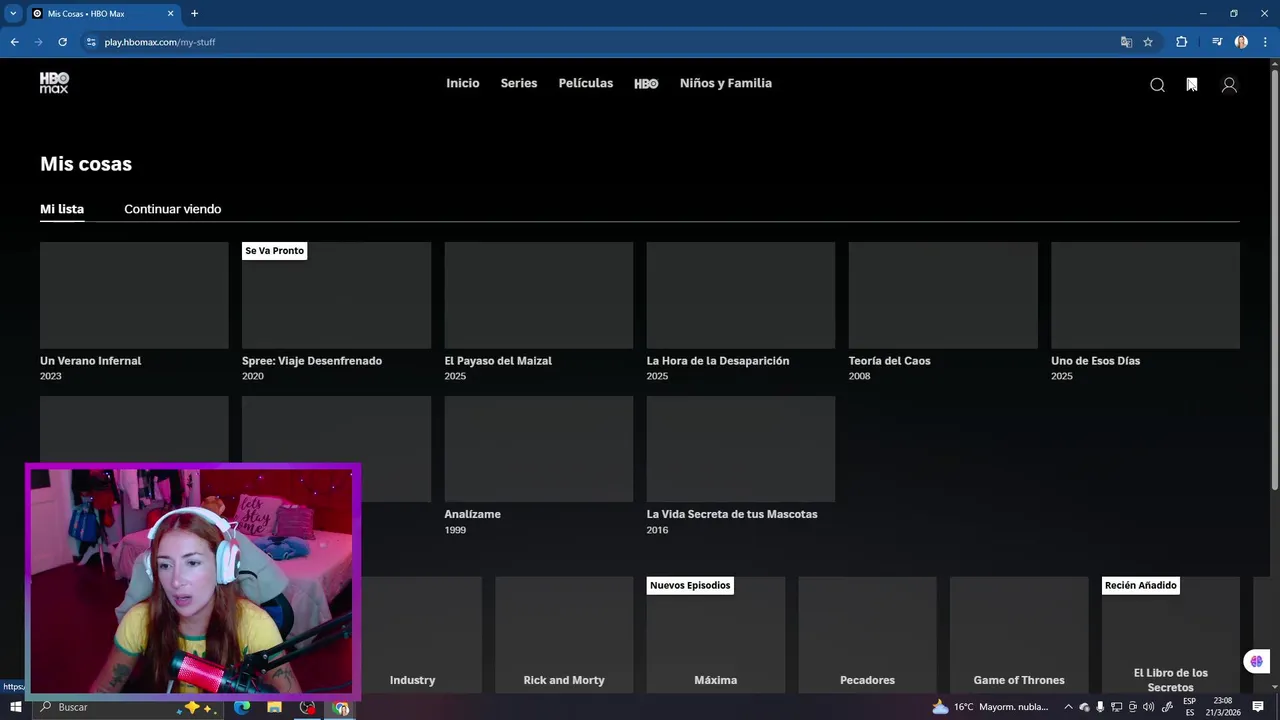Select the Mi lista tab
Viewport: 1280px width, 720px height.
[x=62, y=209]
